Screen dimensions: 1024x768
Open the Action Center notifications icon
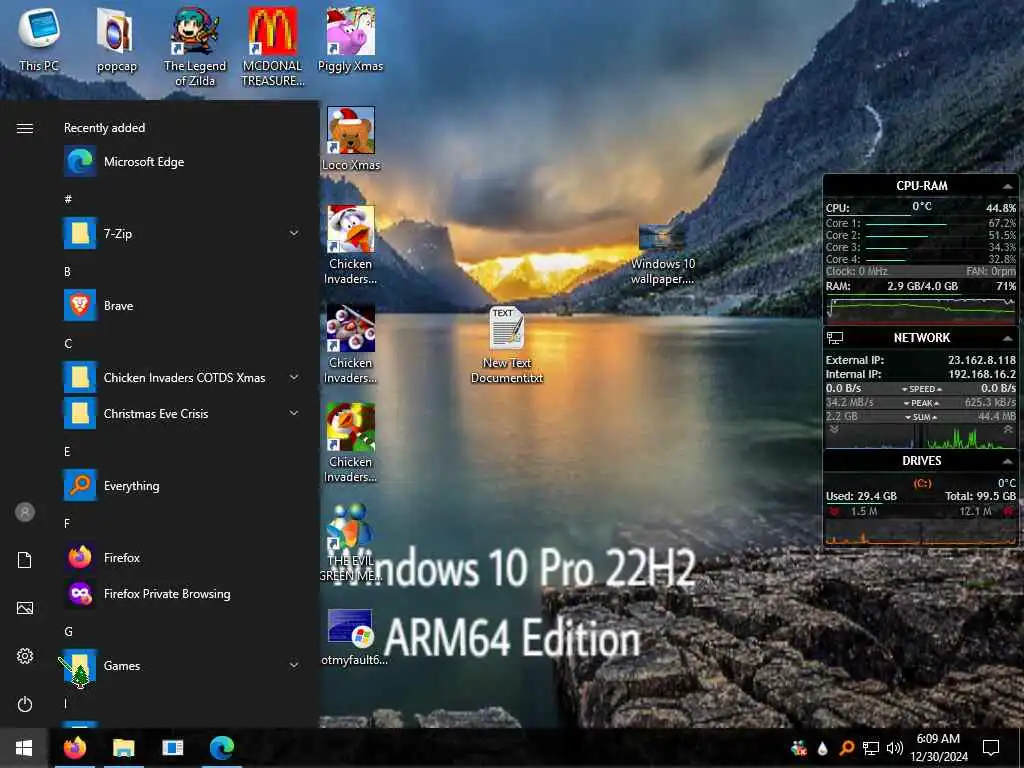991,748
